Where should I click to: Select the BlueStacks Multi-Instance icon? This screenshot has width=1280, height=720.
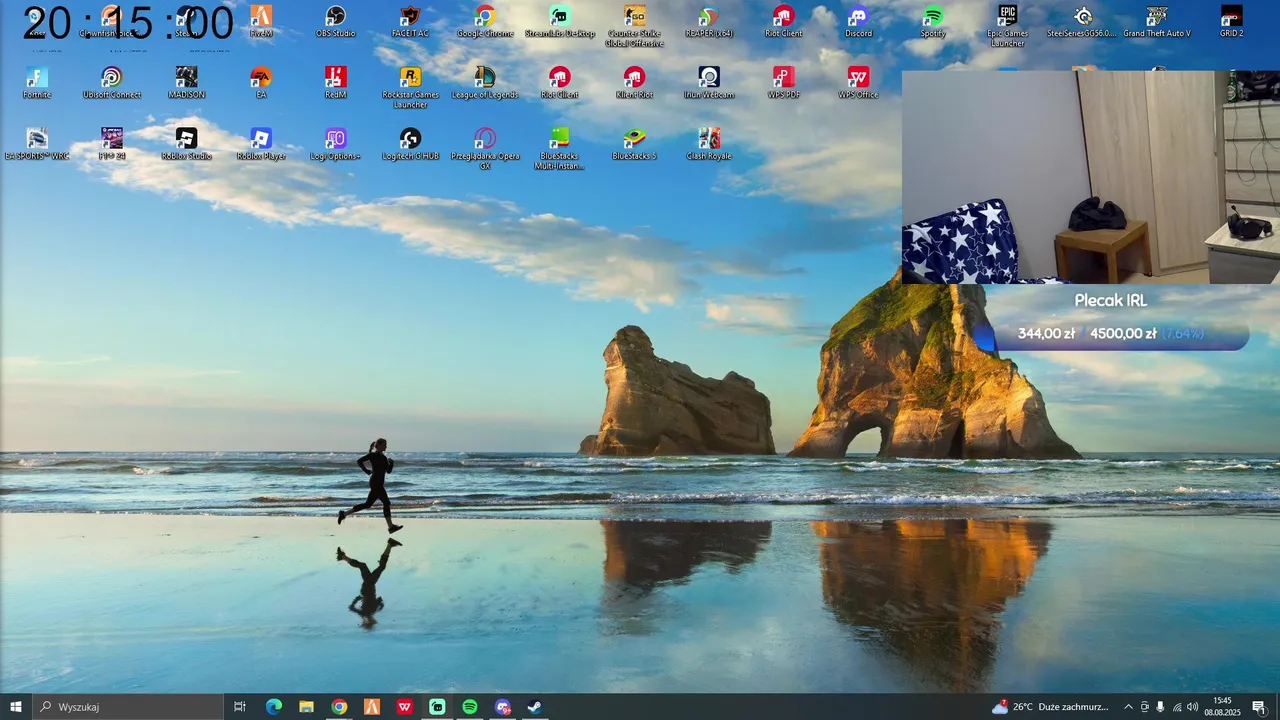coord(560,149)
